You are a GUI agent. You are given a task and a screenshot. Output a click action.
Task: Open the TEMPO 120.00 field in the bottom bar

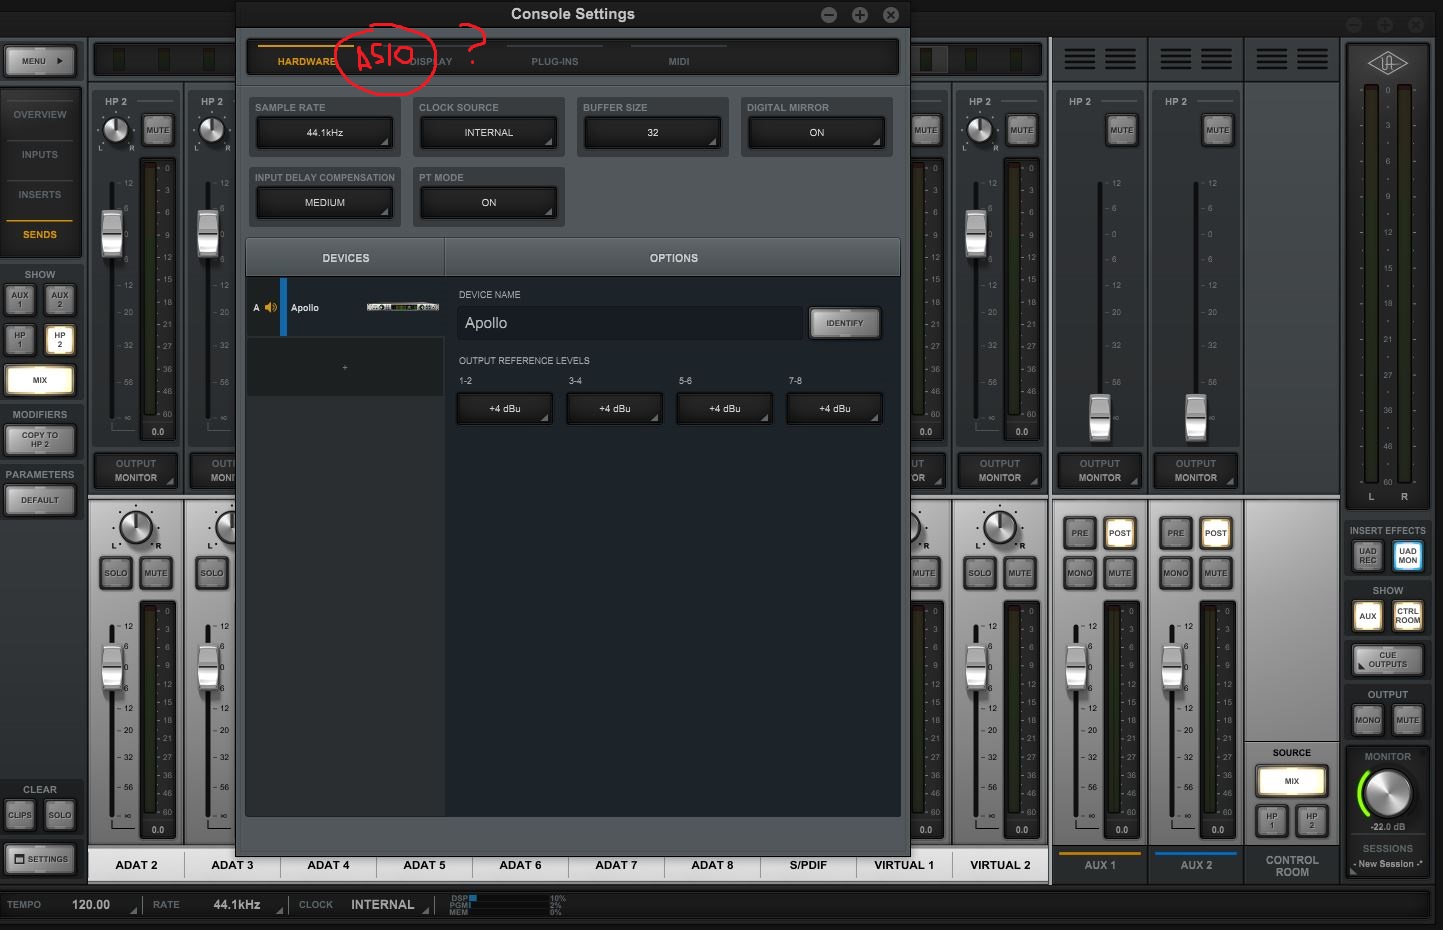pyautogui.click(x=91, y=905)
